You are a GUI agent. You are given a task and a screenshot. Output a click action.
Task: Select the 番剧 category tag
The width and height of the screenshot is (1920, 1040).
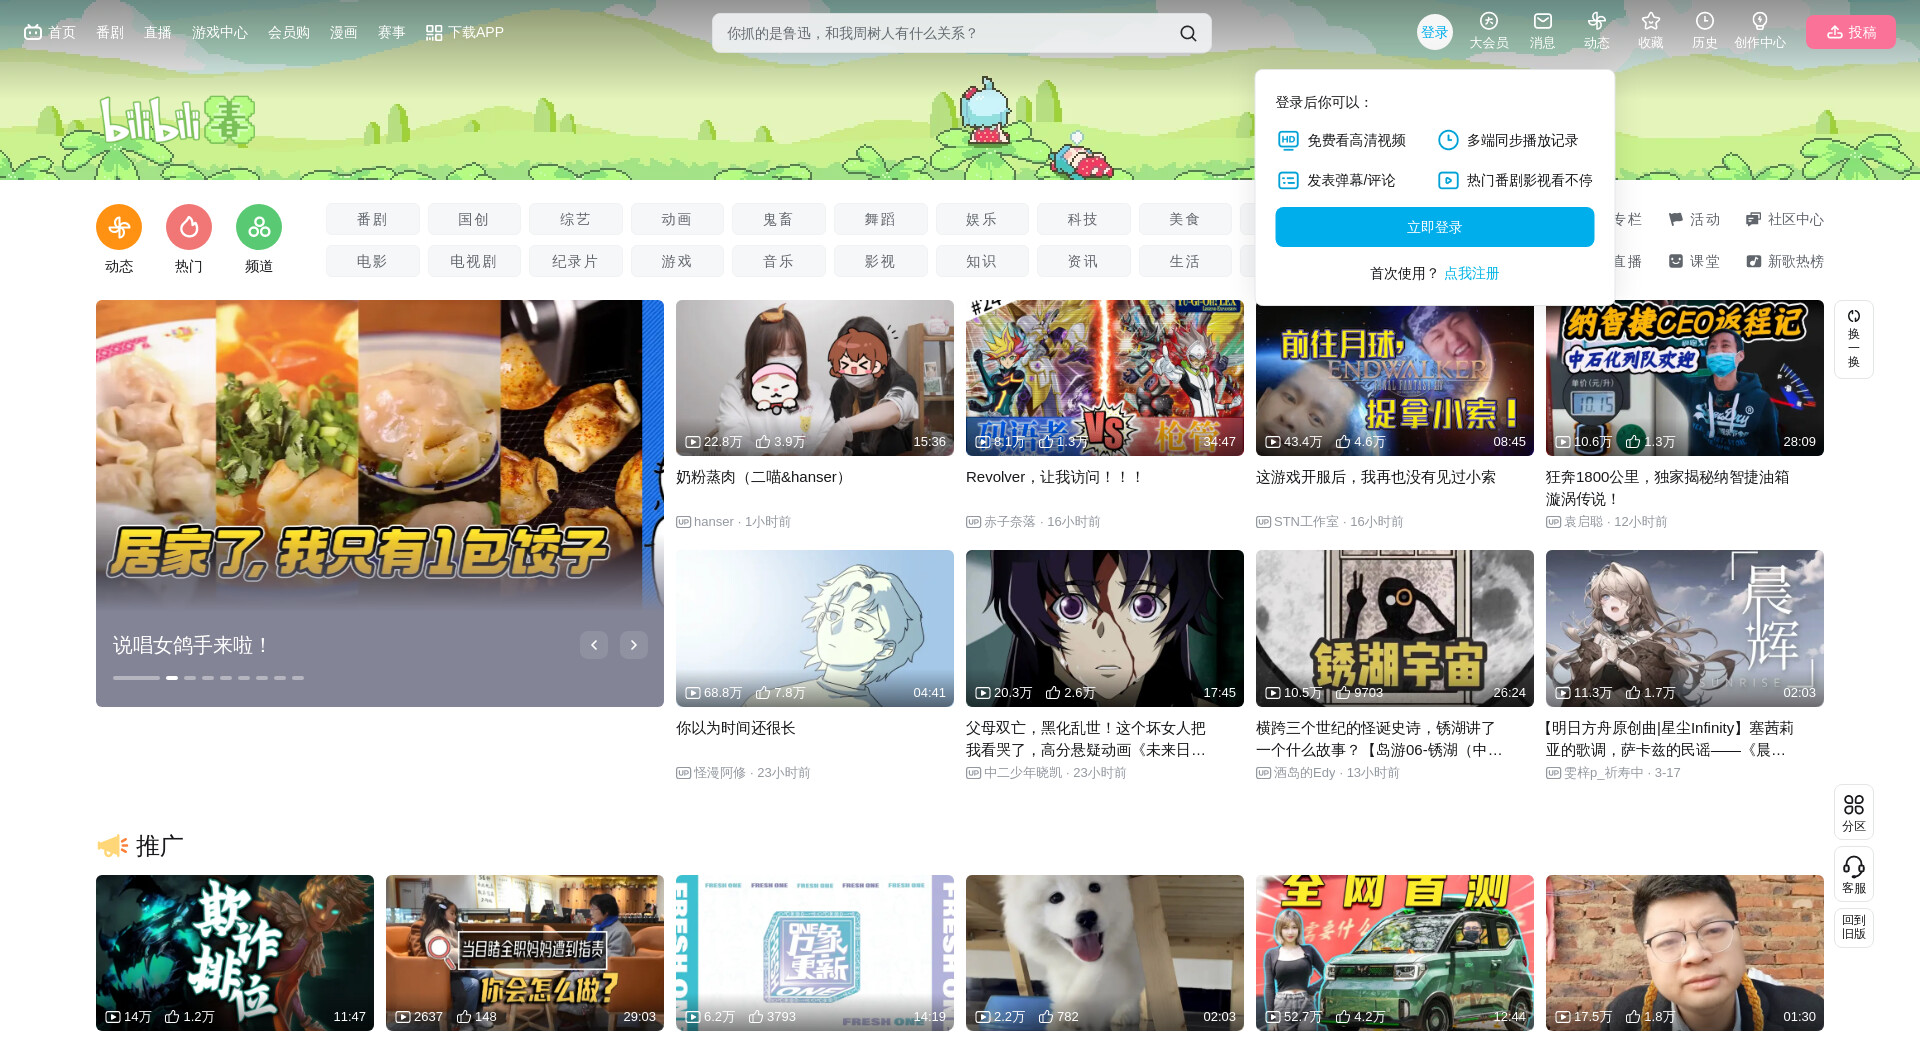tap(373, 219)
